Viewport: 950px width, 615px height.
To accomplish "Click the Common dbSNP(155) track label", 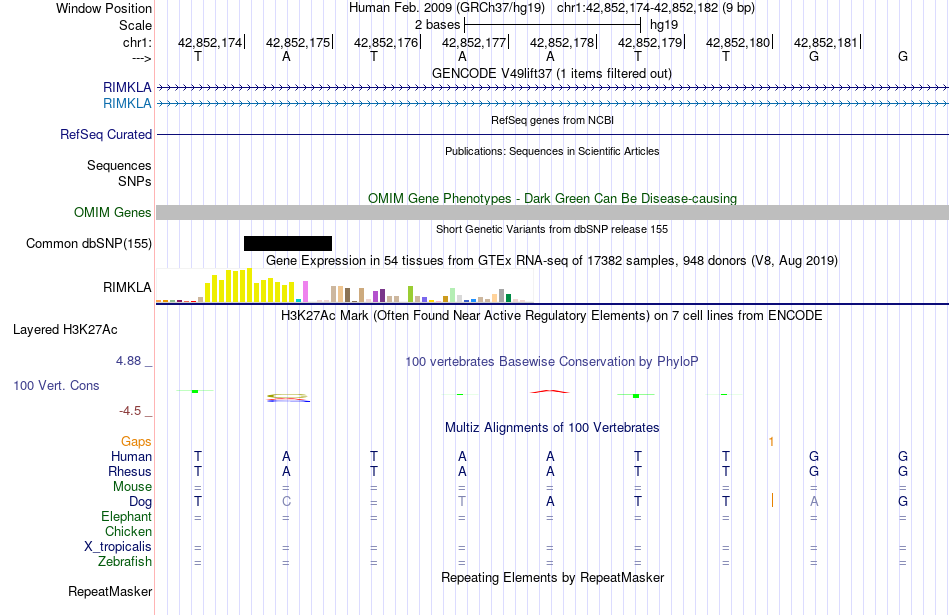I will point(89,244).
